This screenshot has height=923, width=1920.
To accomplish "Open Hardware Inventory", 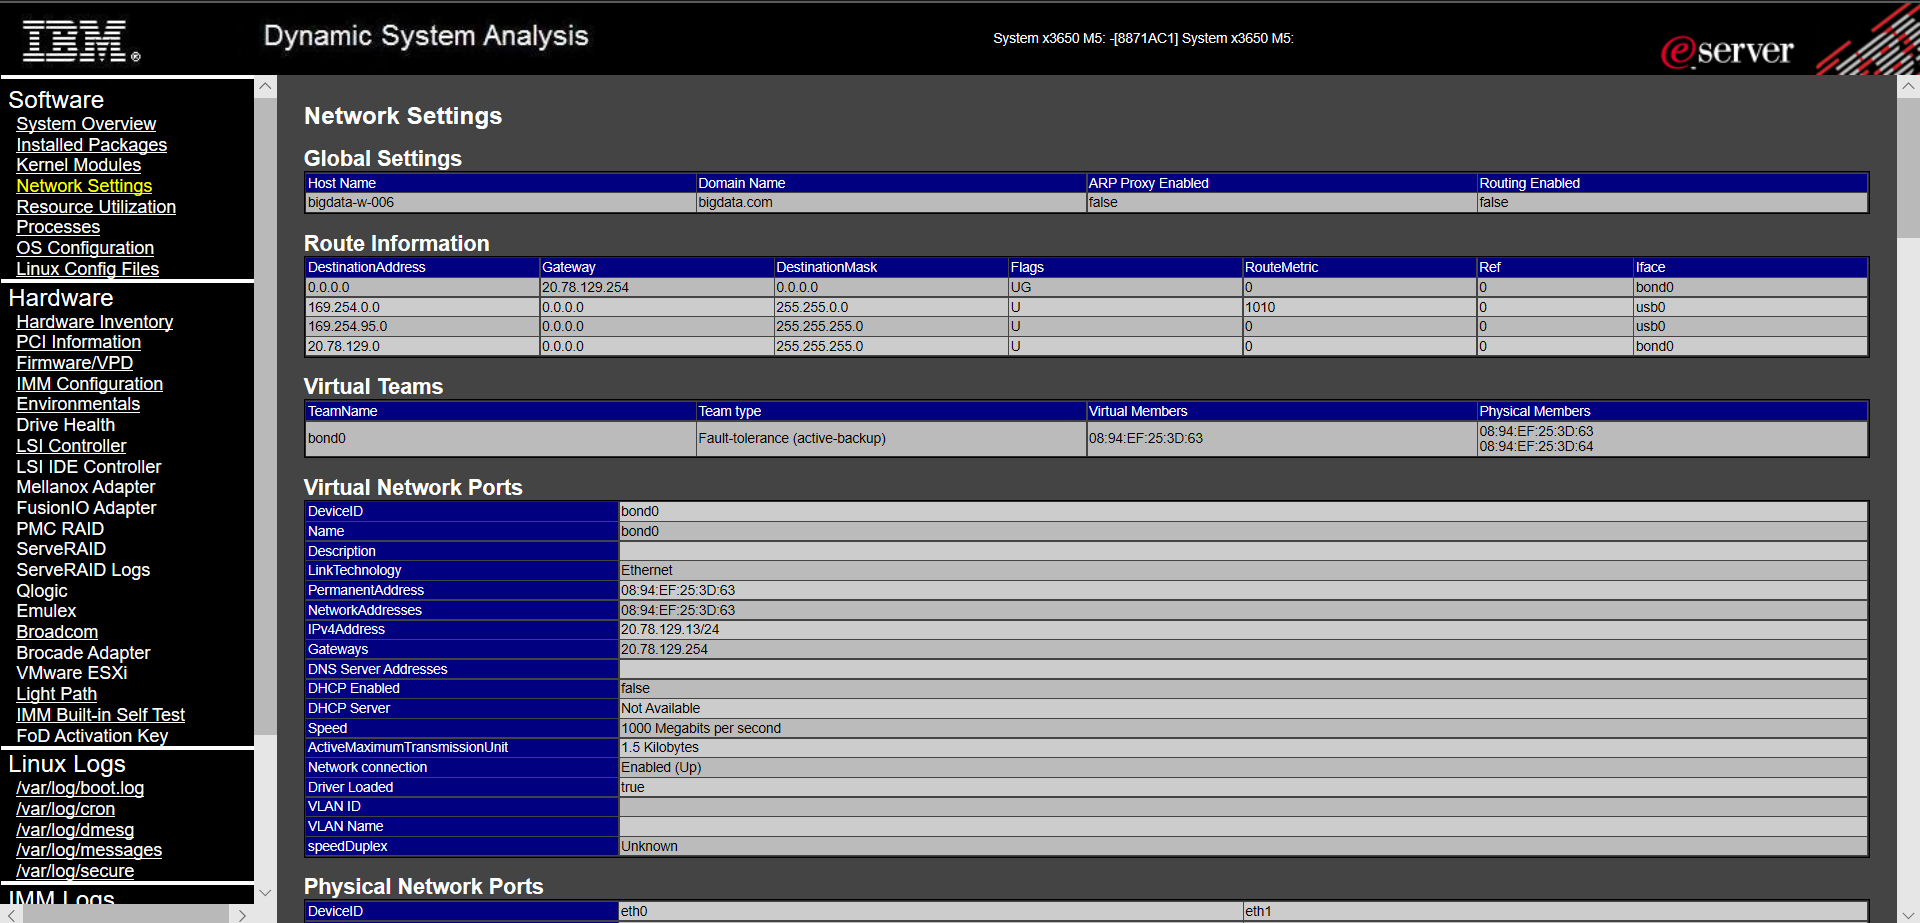I will tap(94, 321).
